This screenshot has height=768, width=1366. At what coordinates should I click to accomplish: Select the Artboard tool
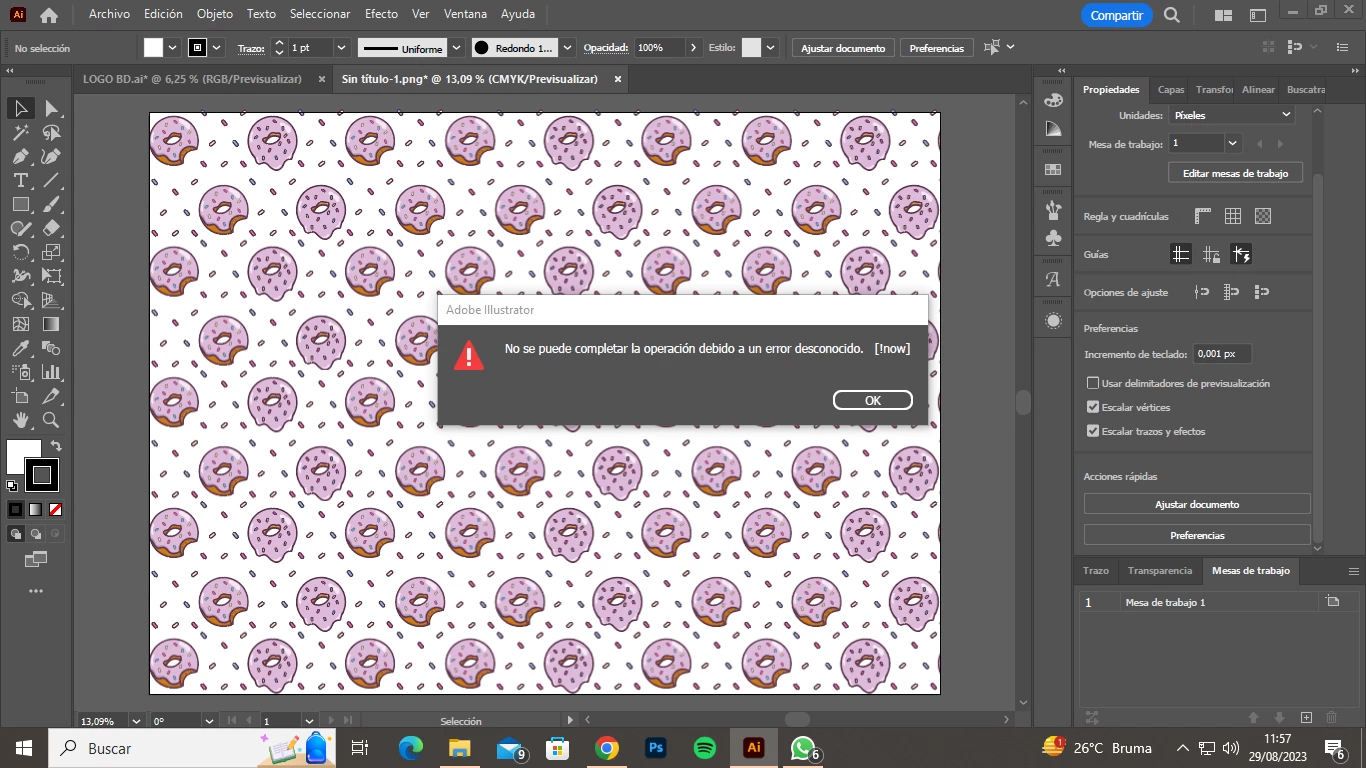21,396
